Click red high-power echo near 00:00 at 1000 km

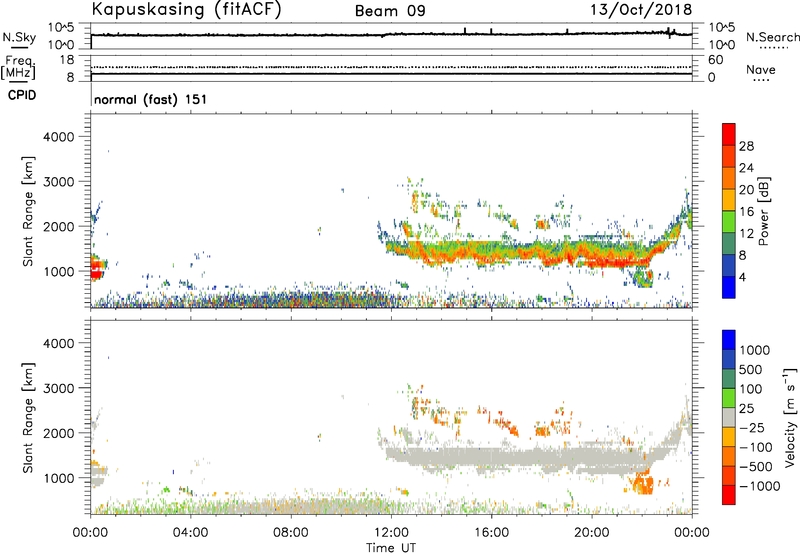coord(96,270)
